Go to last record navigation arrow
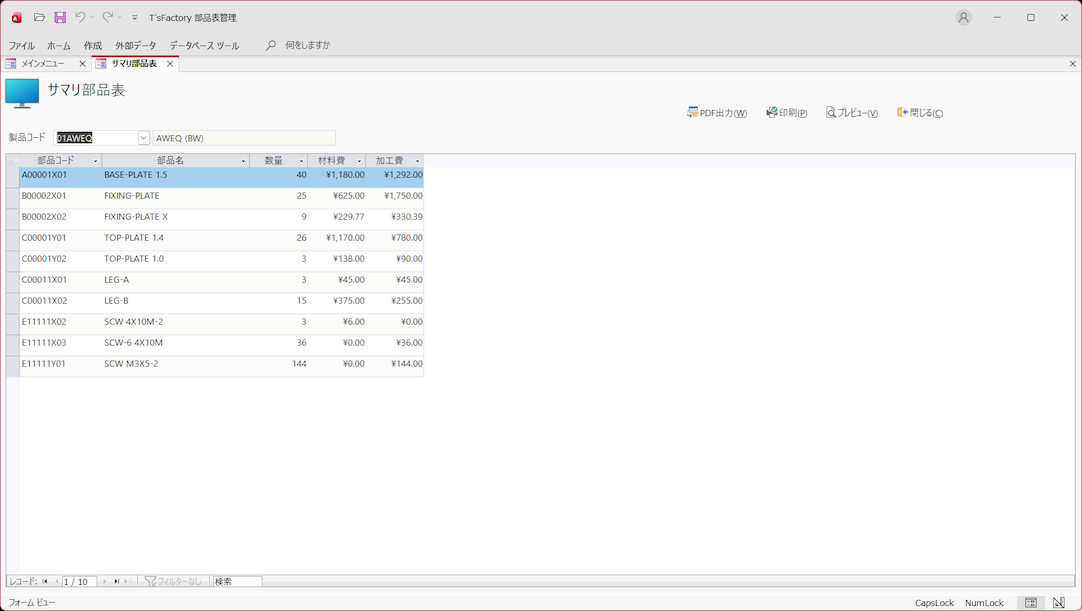This screenshot has height=611, width=1082. pyautogui.click(x=116, y=582)
